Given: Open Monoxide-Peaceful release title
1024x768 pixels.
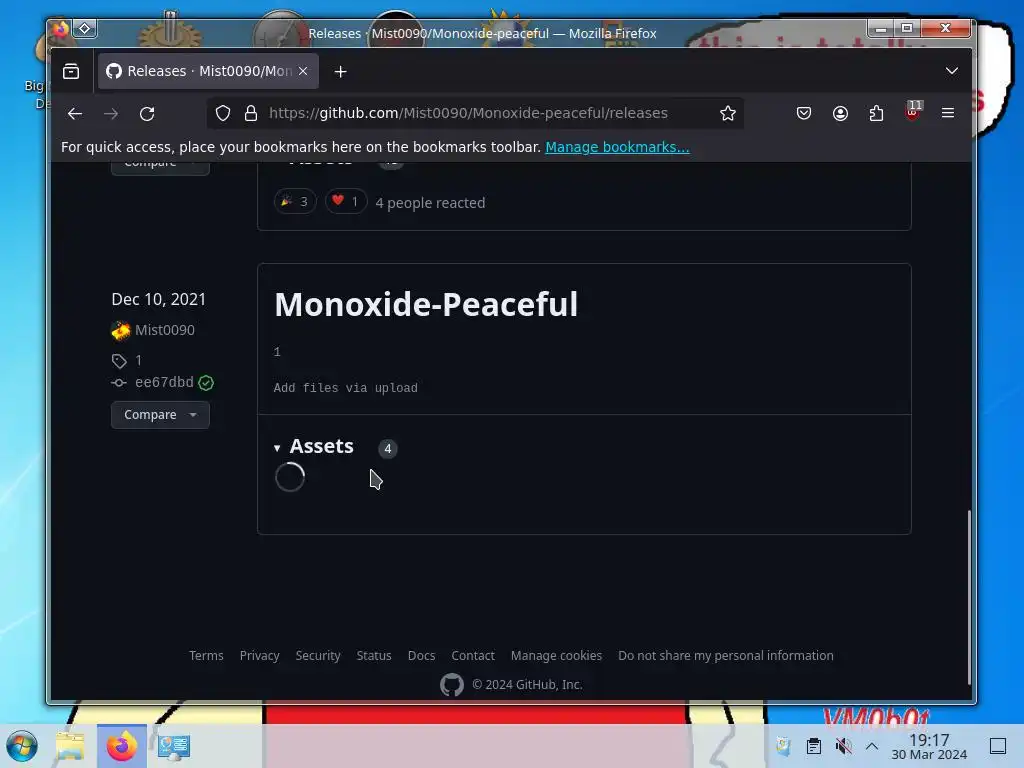Looking at the screenshot, I should tap(426, 304).
